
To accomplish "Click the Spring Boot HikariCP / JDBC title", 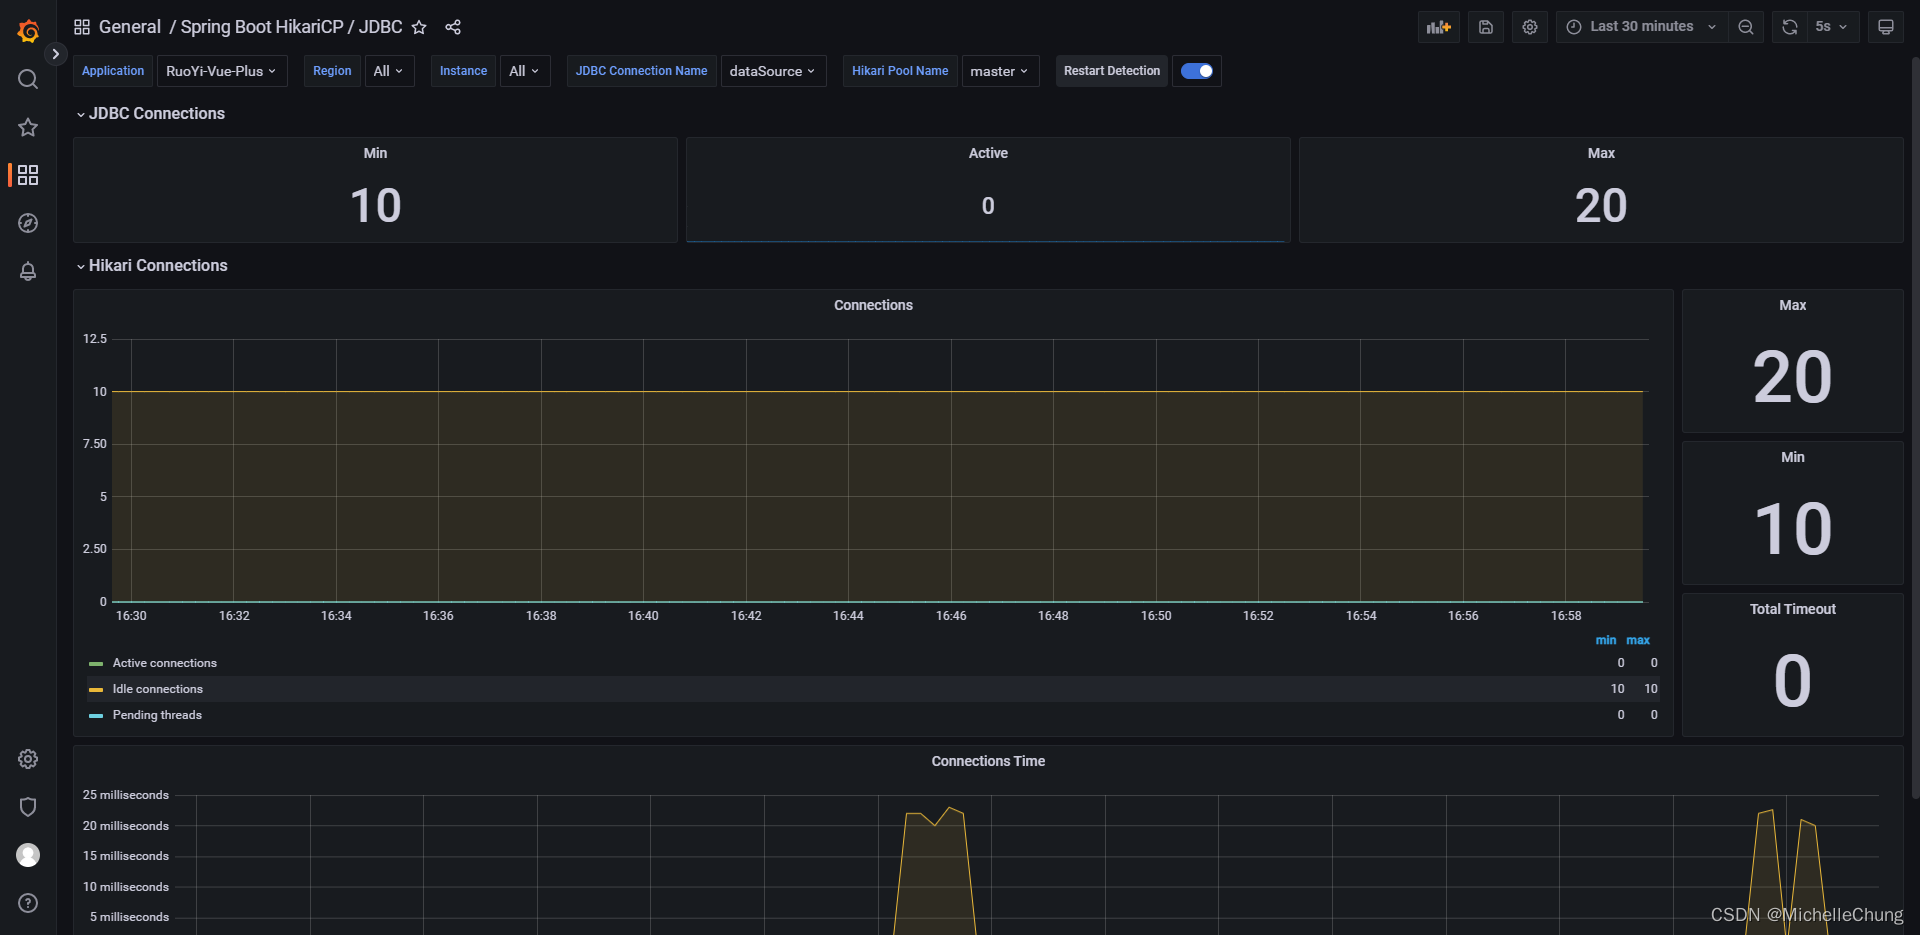I will point(291,27).
